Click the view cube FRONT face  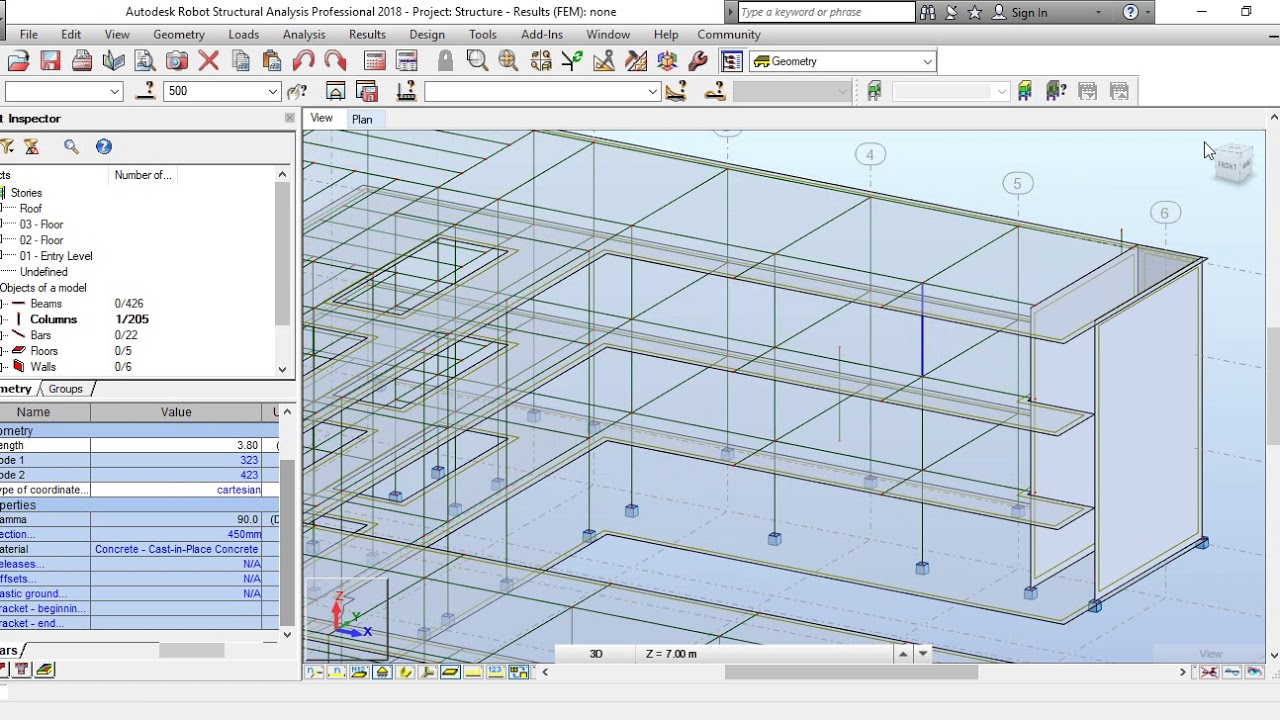point(1227,165)
